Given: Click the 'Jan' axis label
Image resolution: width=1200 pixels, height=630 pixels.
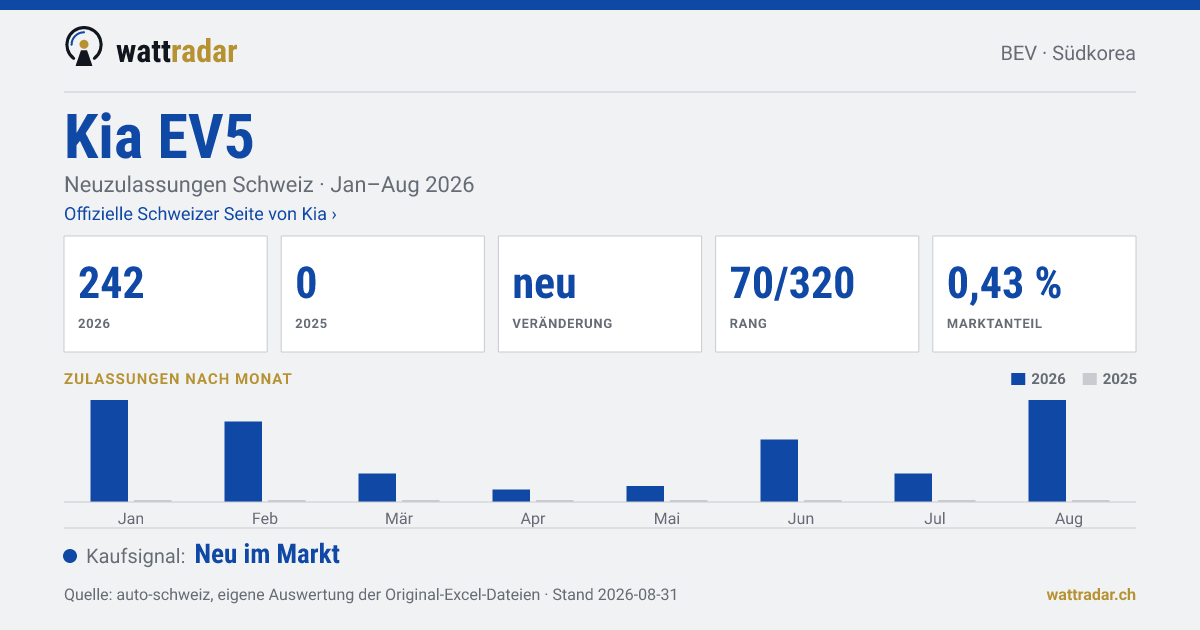Looking at the screenshot, I should [x=131, y=518].
